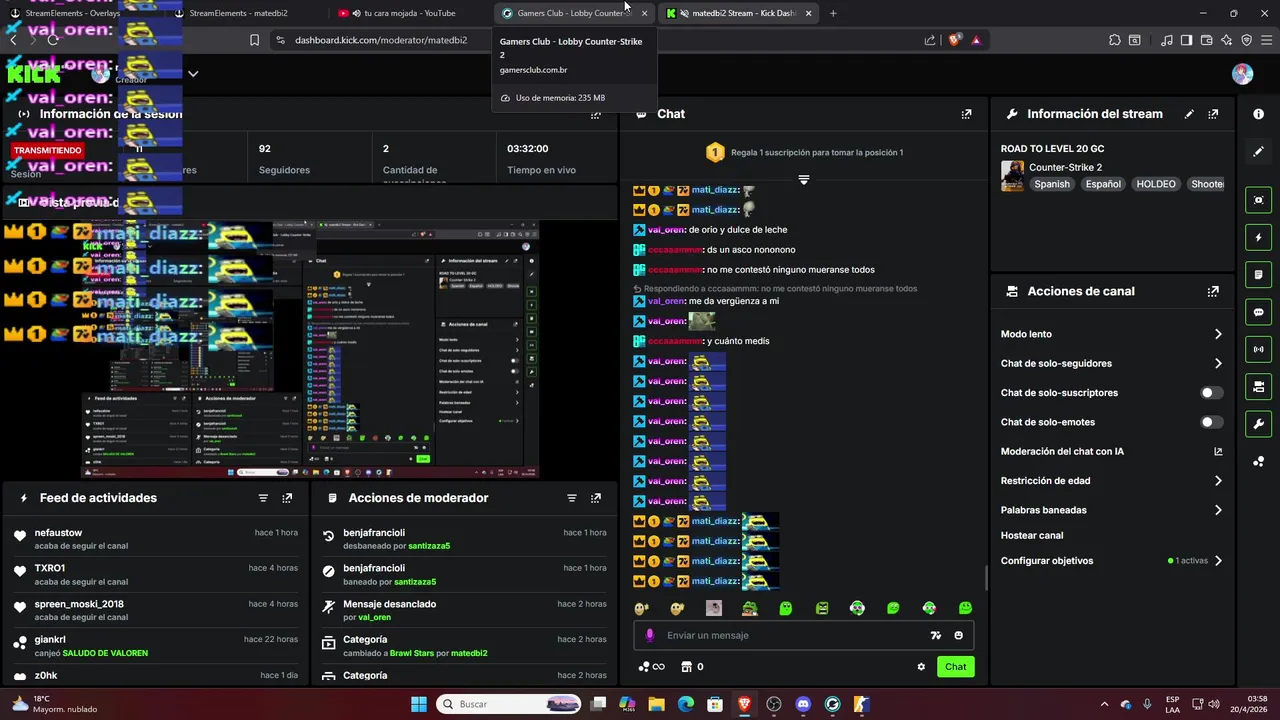The height and width of the screenshot is (720, 1280).
Task: Open Brave Leo AI sparkle icon
Action: click(x=1227, y=40)
